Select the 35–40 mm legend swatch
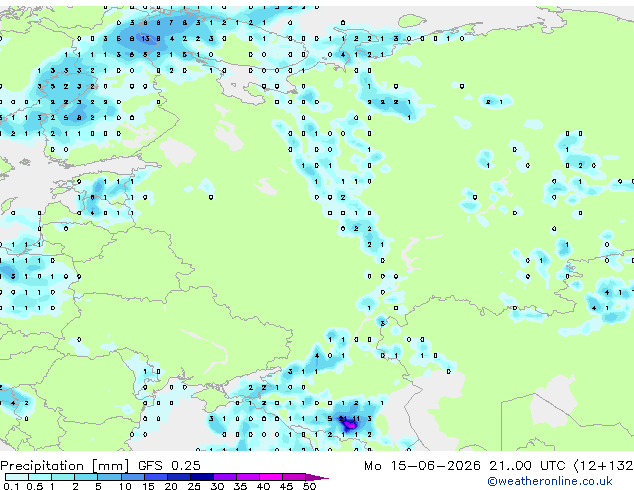The image size is (634, 490). (x=247, y=477)
